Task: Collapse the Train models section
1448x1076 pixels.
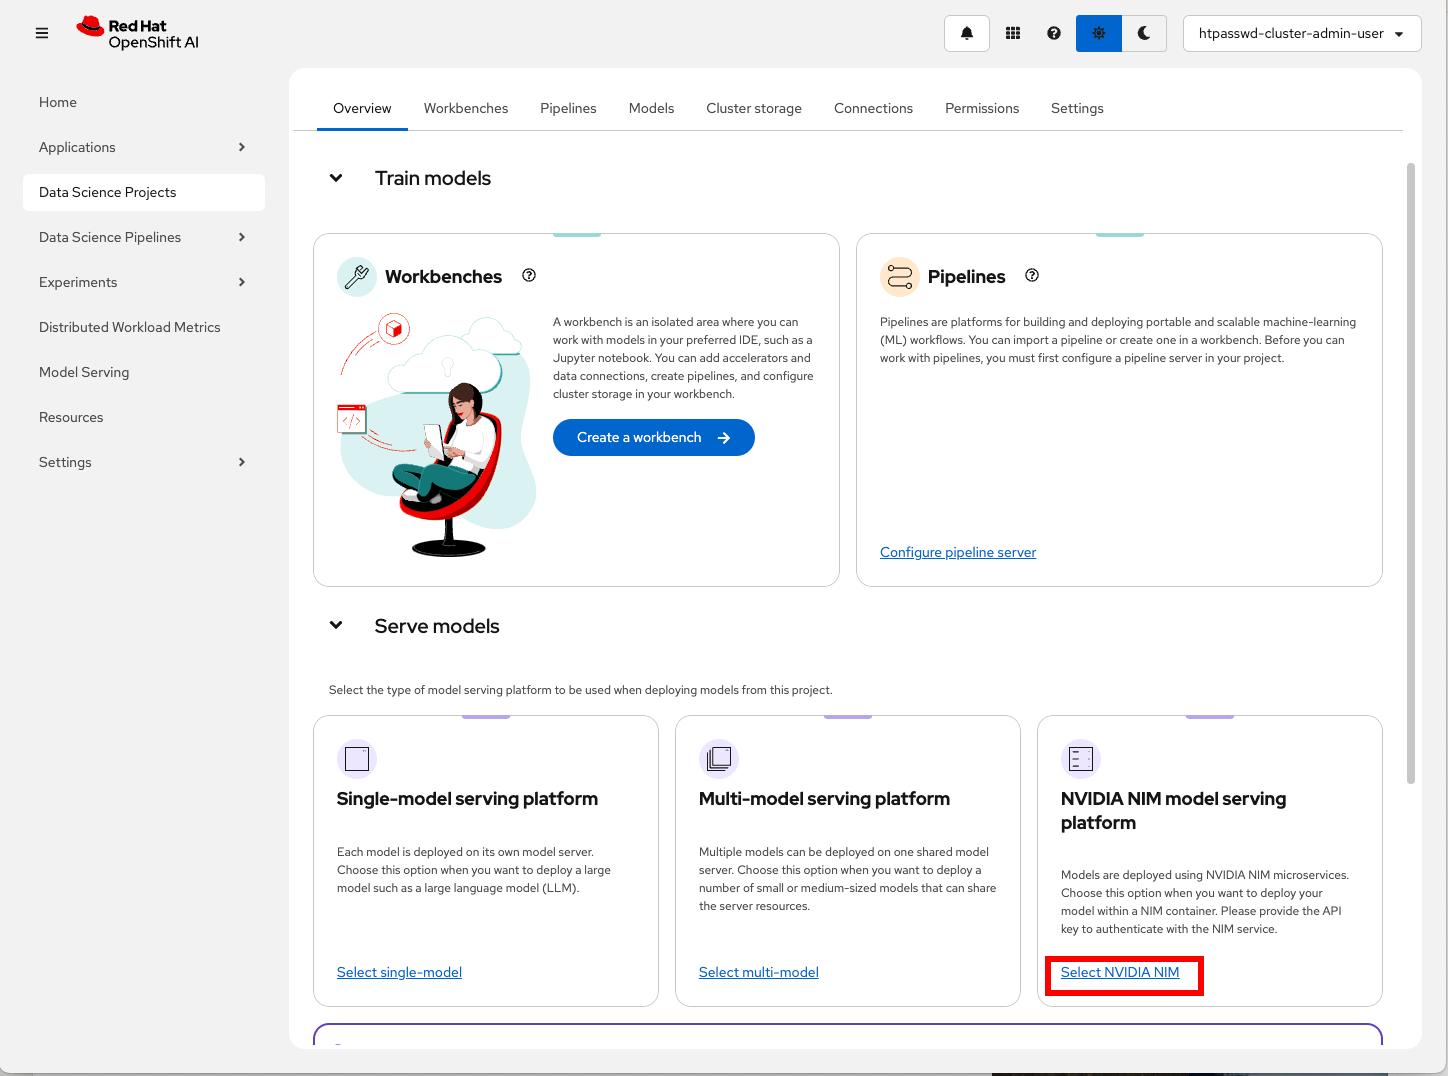Action: [336, 178]
